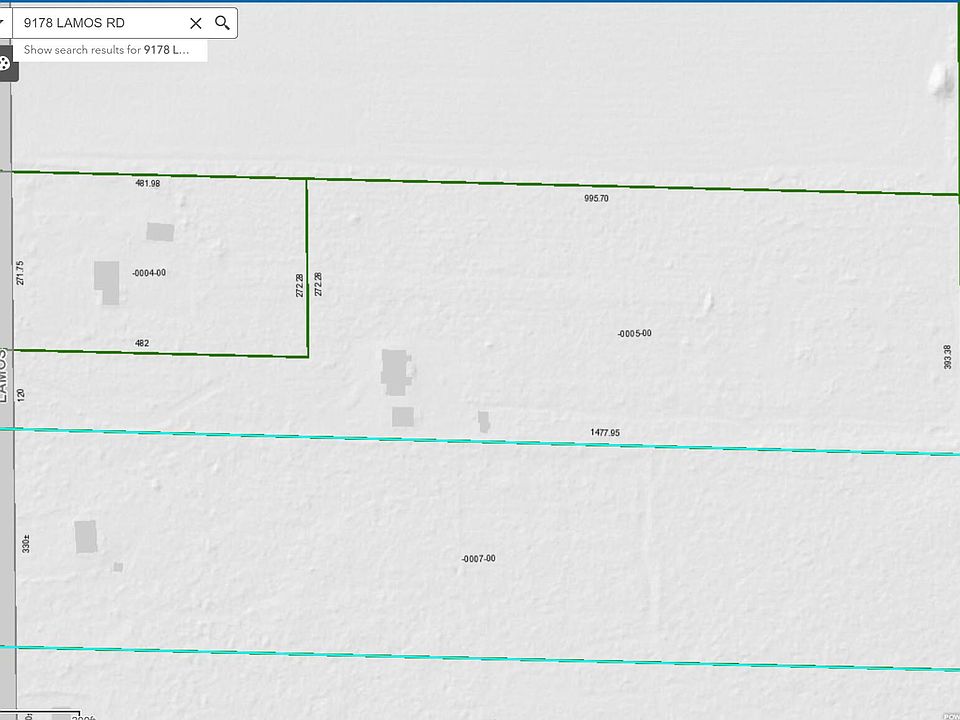The height and width of the screenshot is (720, 960).
Task: Click the LAMOS road name label
Action: [3, 375]
